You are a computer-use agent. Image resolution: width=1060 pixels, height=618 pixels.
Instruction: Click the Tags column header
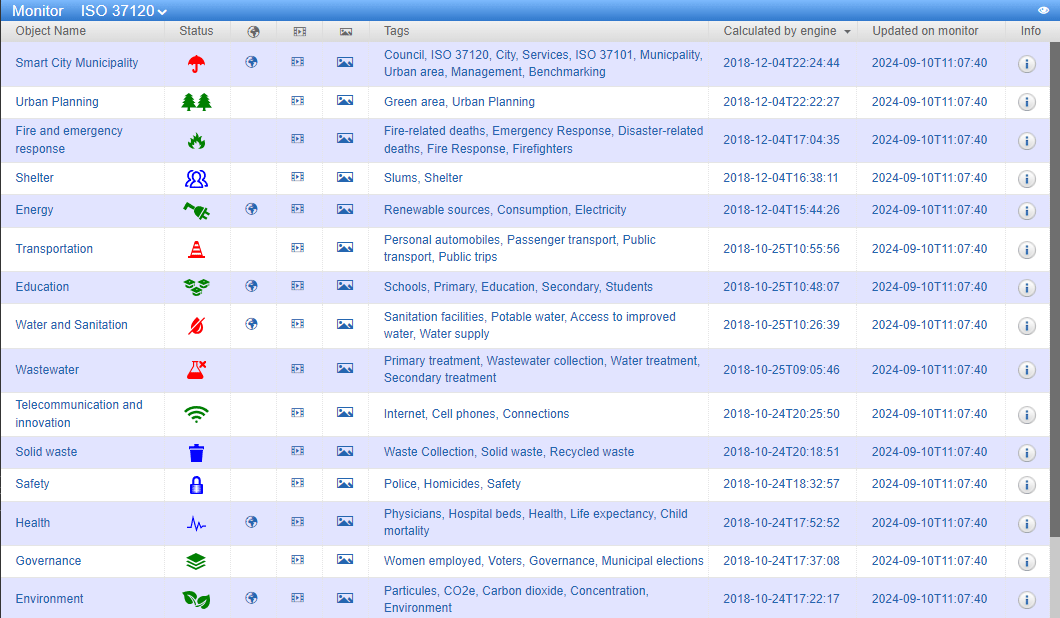click(396, 31)
